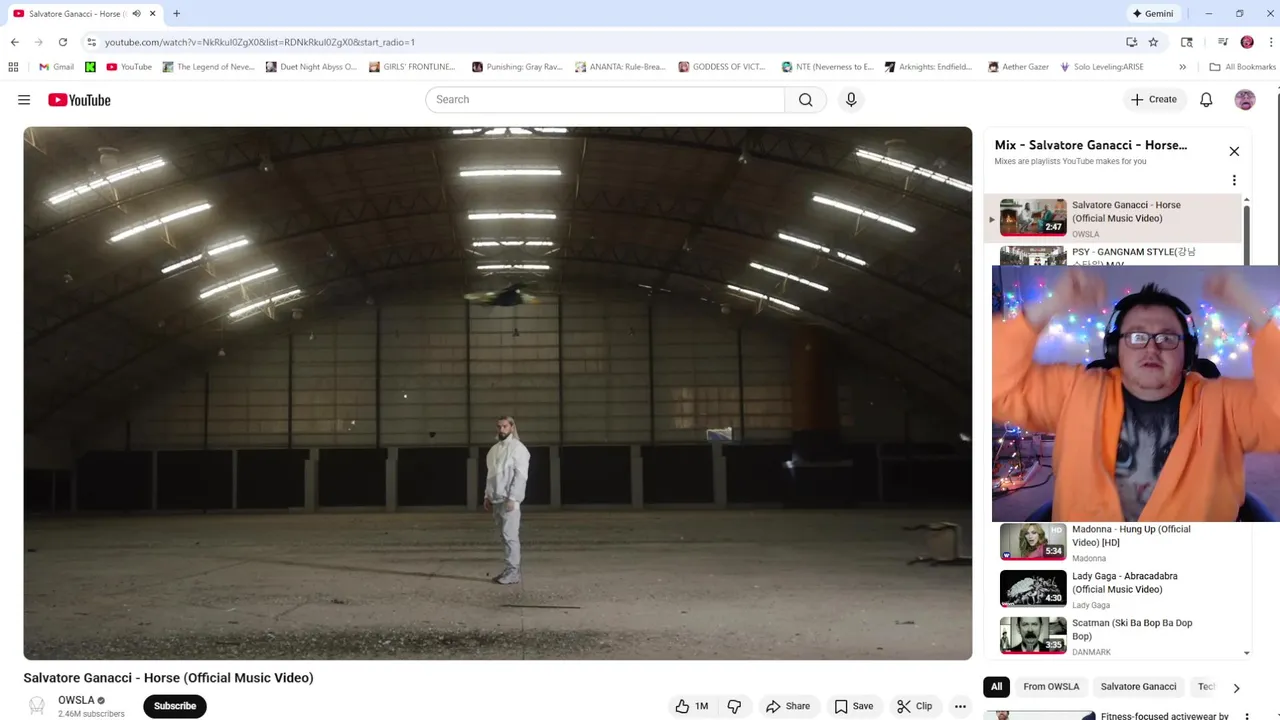1280x720 pixels.
Task: Show more bookmarks with double chevron
Action: [x=1182, y=67]
